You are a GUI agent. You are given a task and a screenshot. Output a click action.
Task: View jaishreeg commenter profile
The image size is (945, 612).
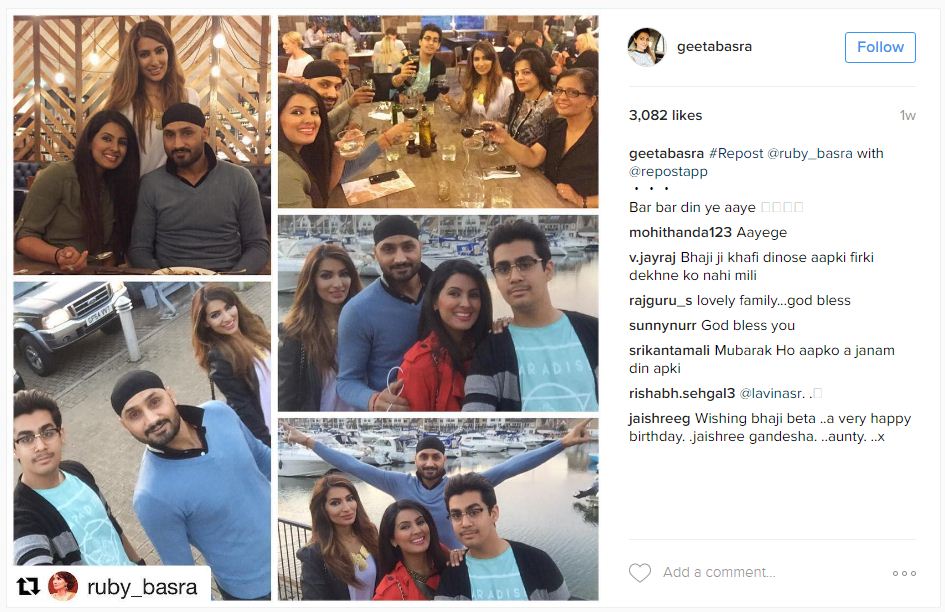659,418
